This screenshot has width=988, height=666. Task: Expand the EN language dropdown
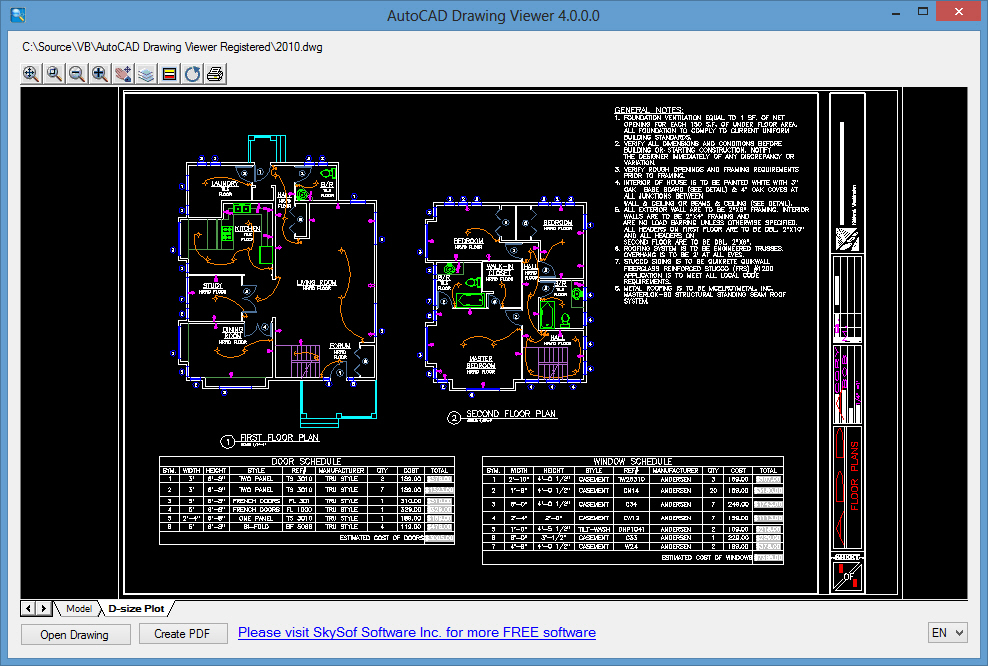click(x=948, y=633)
